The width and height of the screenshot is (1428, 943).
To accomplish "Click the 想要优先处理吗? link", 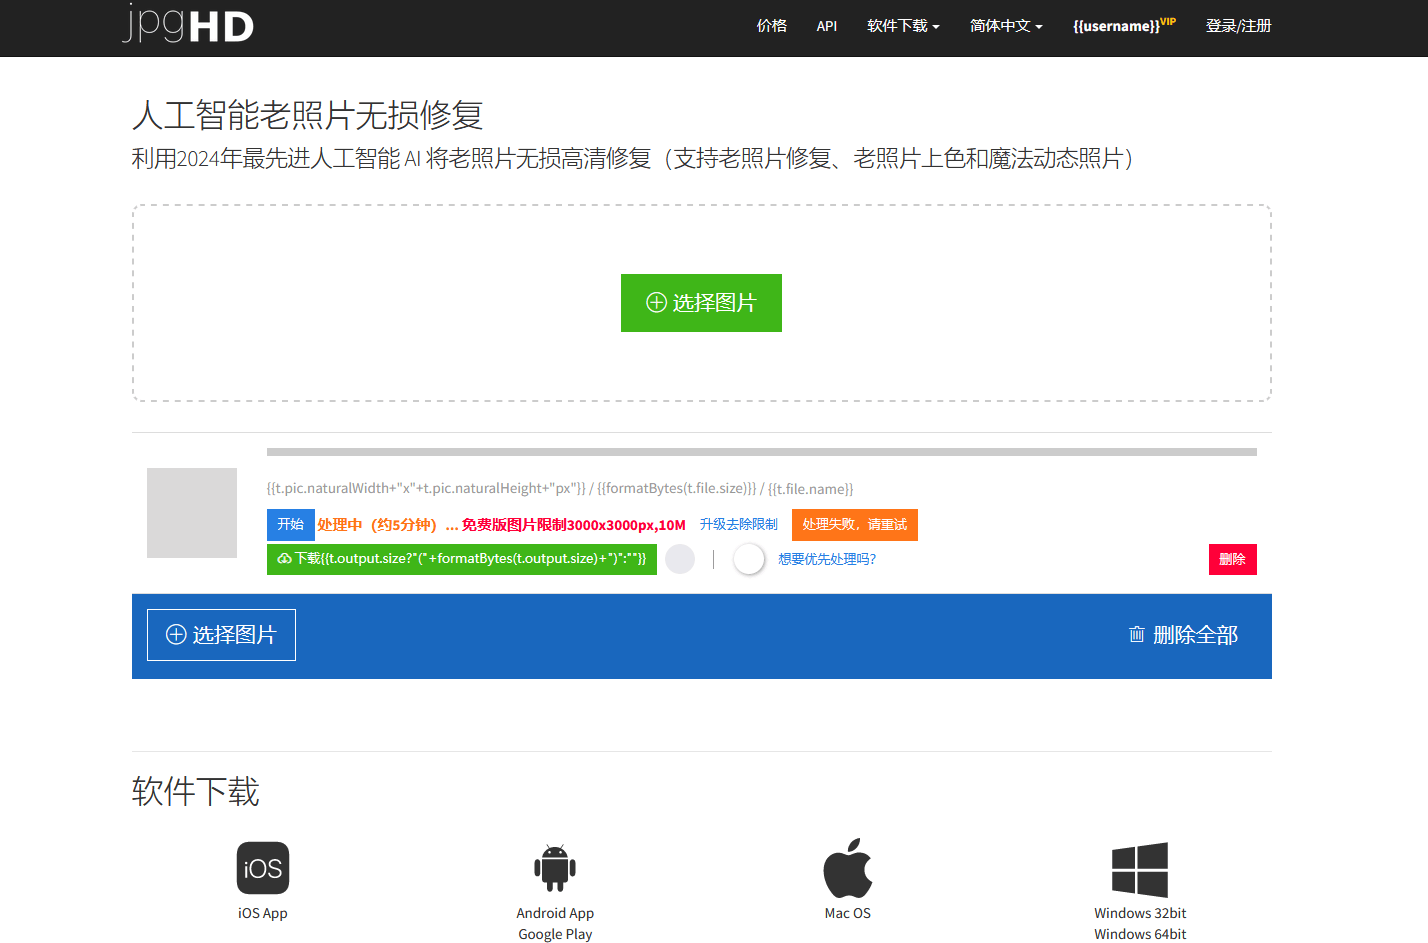I will pyautogui.click(x=827, y=559).
